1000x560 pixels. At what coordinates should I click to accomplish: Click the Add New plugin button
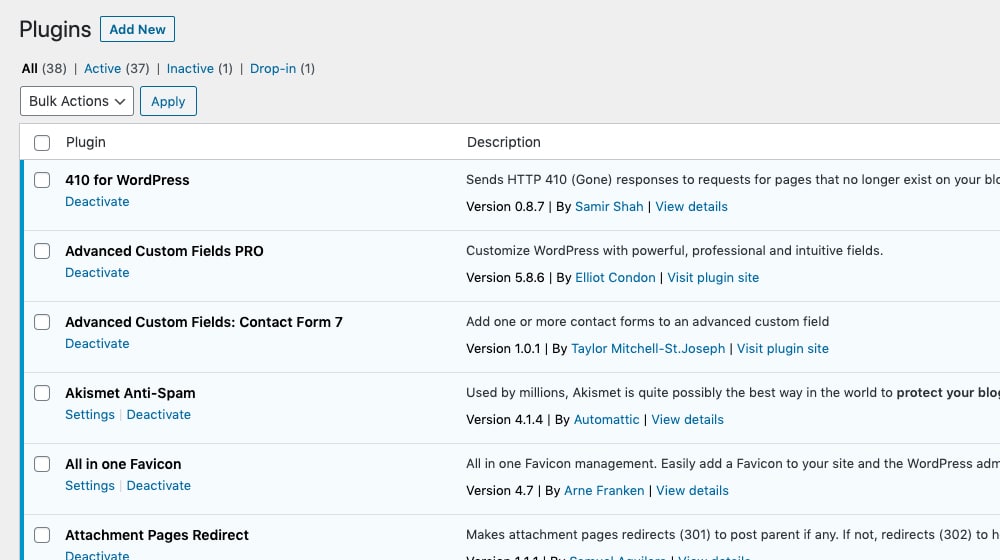[137, 29]
